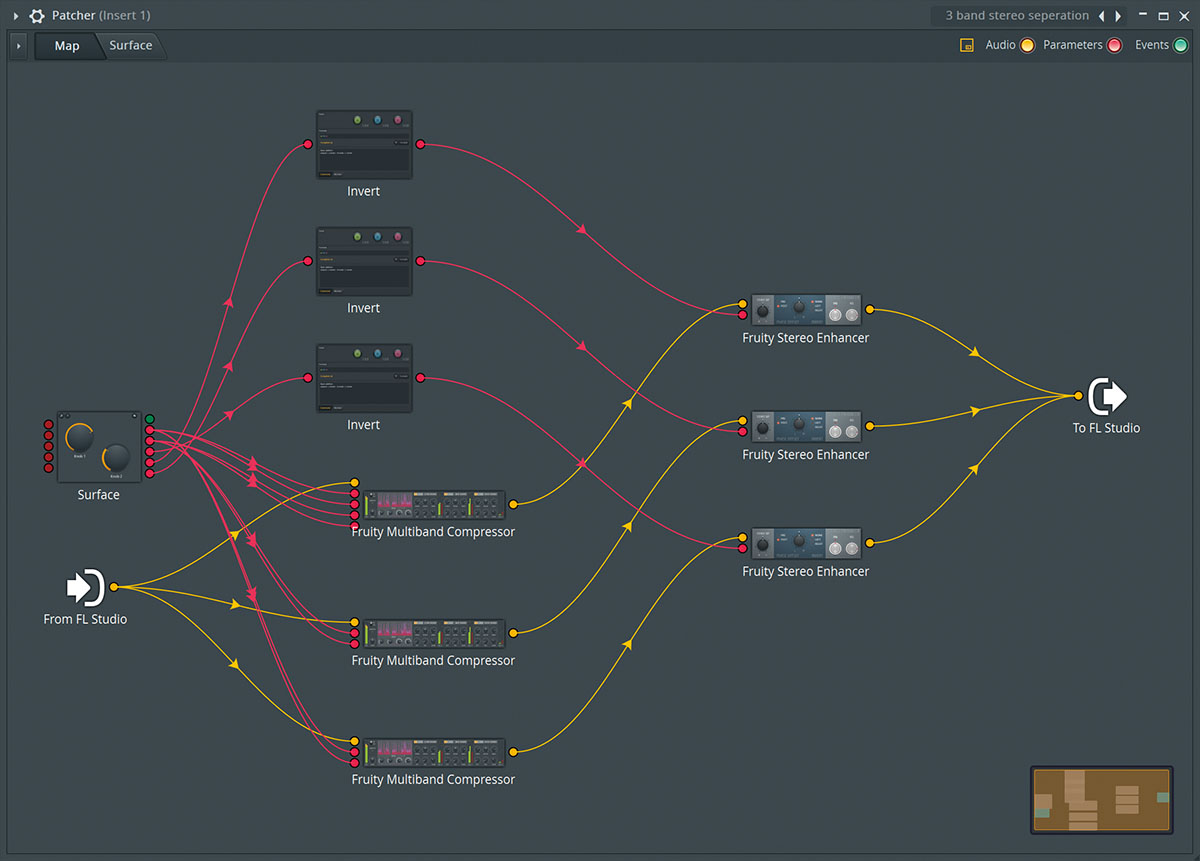Click the audio output port of the top Multiband Compressor
This screenshot has height=861, width=1200.
(x=513, y=505)
